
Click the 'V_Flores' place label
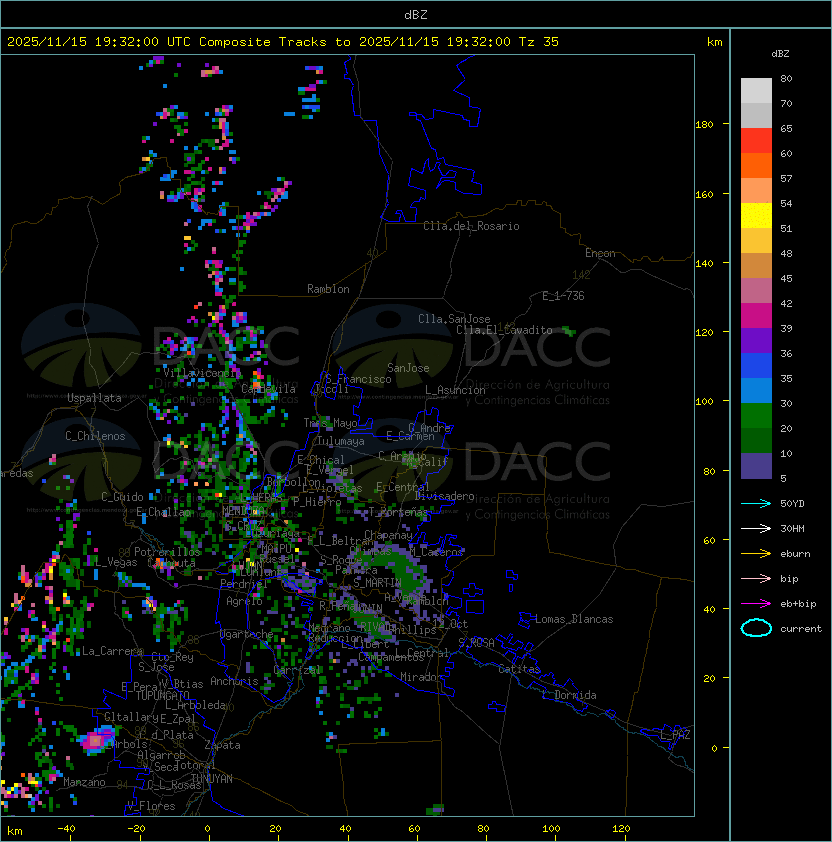point(151,806)
